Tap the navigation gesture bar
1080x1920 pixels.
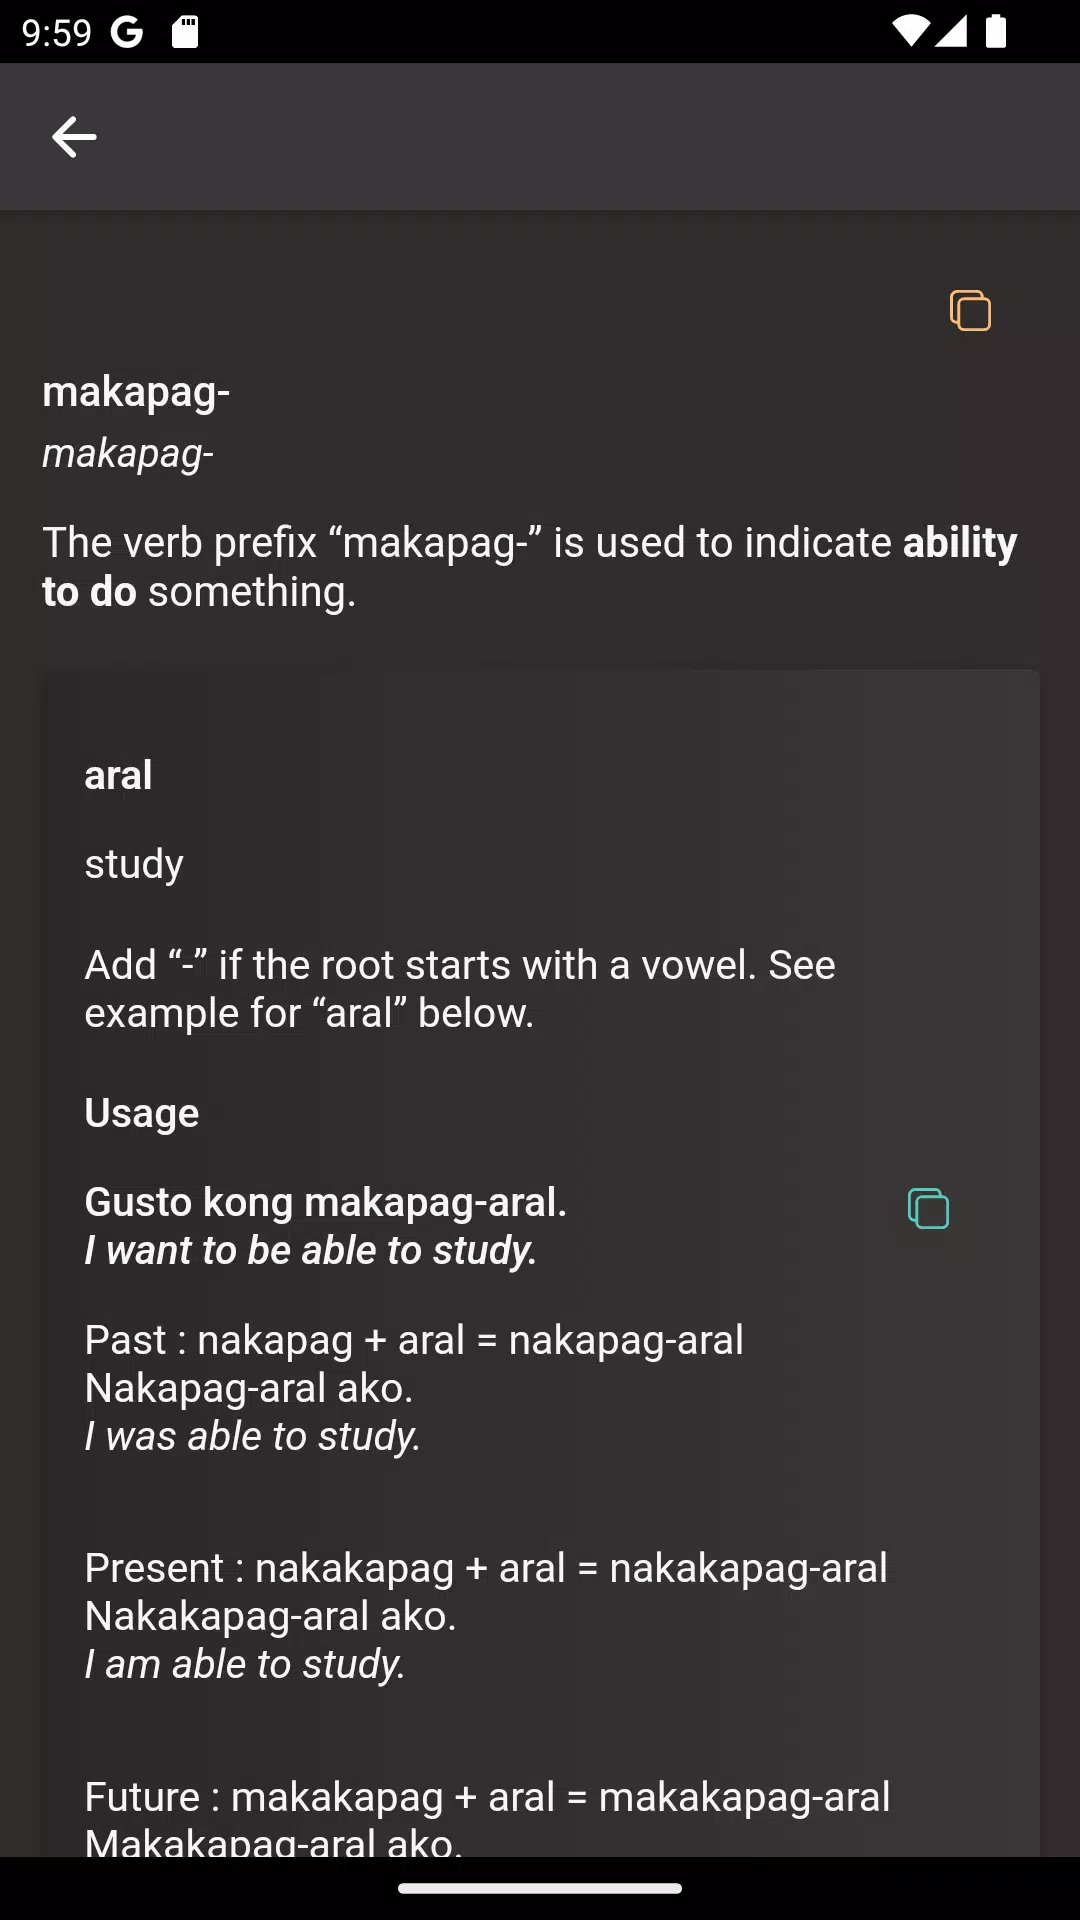click(540, 1888)
